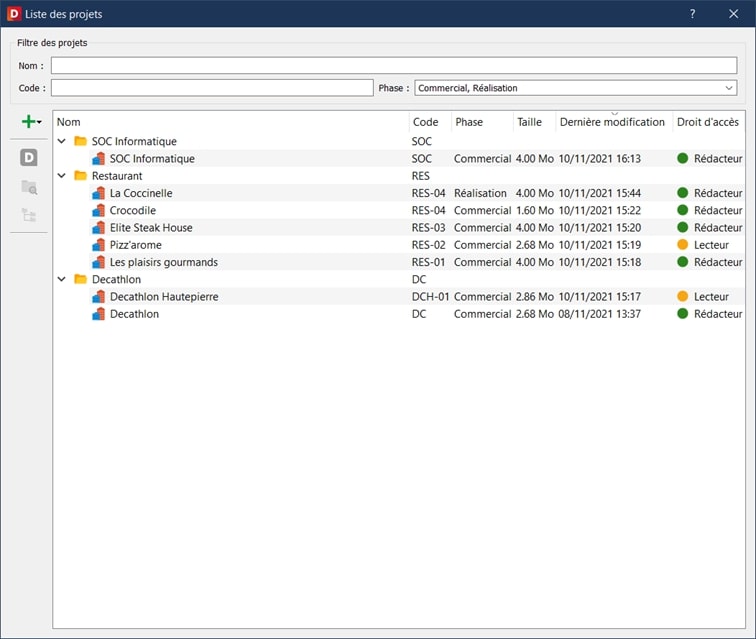
Task: Click the grey D open project icon
Action: 29,158
